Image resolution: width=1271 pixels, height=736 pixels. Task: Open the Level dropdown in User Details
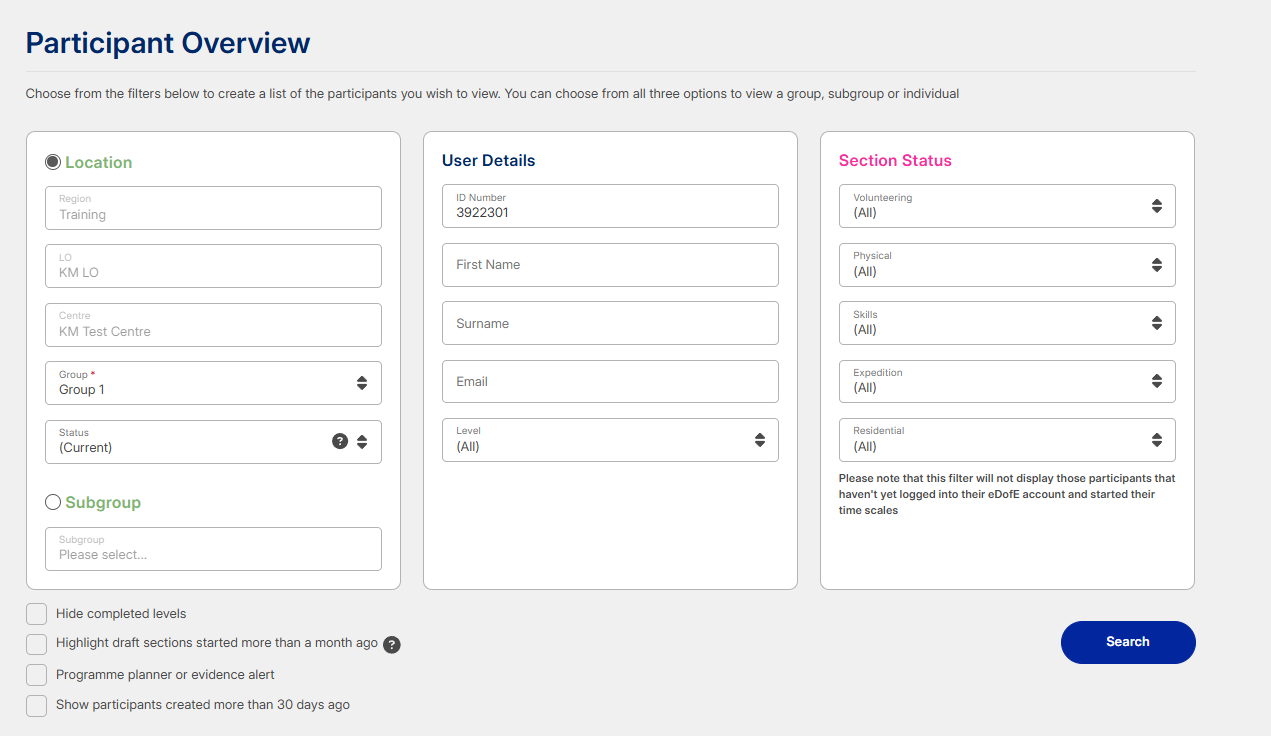tap(609, 440)
